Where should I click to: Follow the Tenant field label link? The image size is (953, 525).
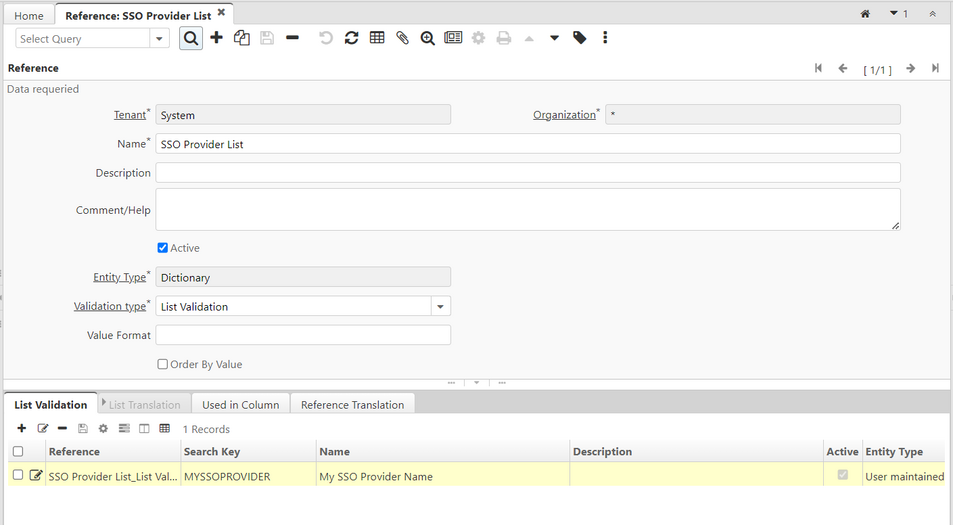(129, 115)
